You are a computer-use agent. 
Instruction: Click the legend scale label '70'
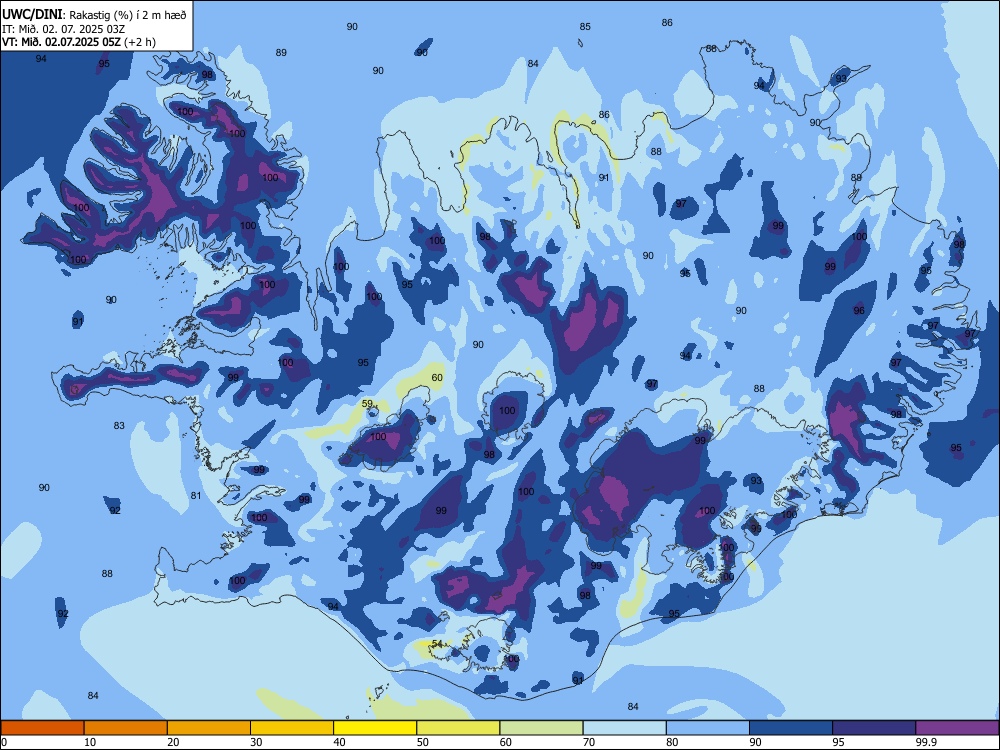589,742
